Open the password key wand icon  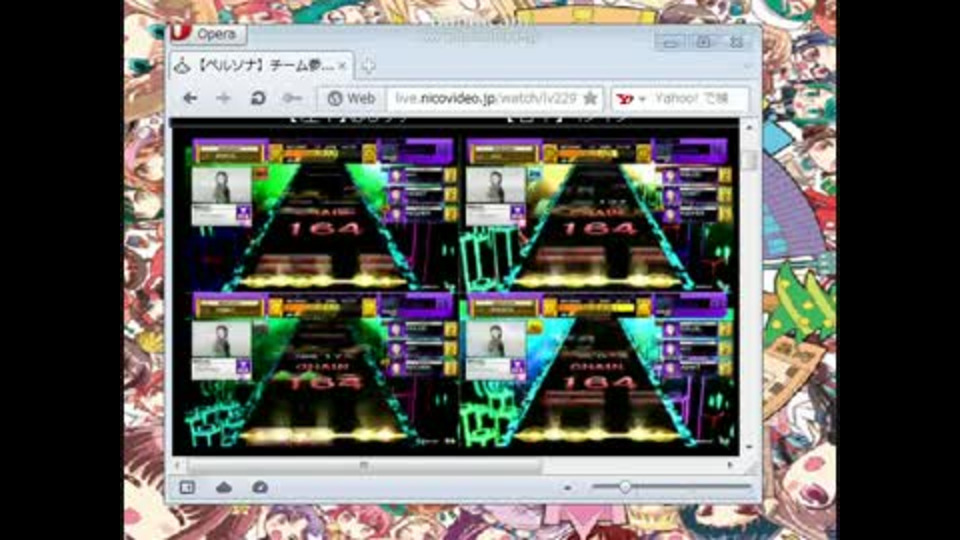pos(292,98)
